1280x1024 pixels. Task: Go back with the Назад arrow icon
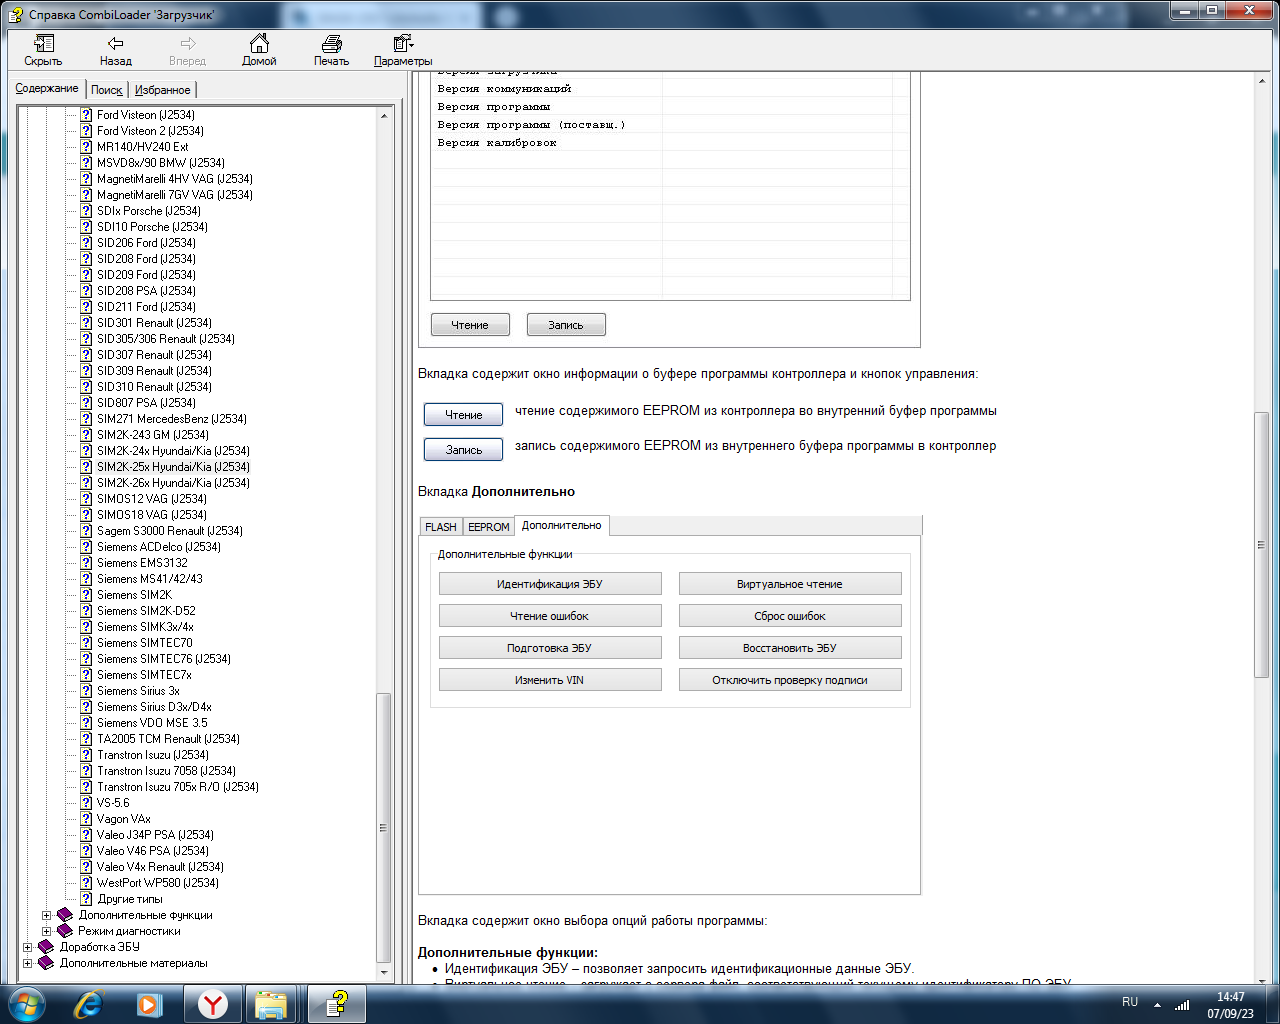click(115, 44)
